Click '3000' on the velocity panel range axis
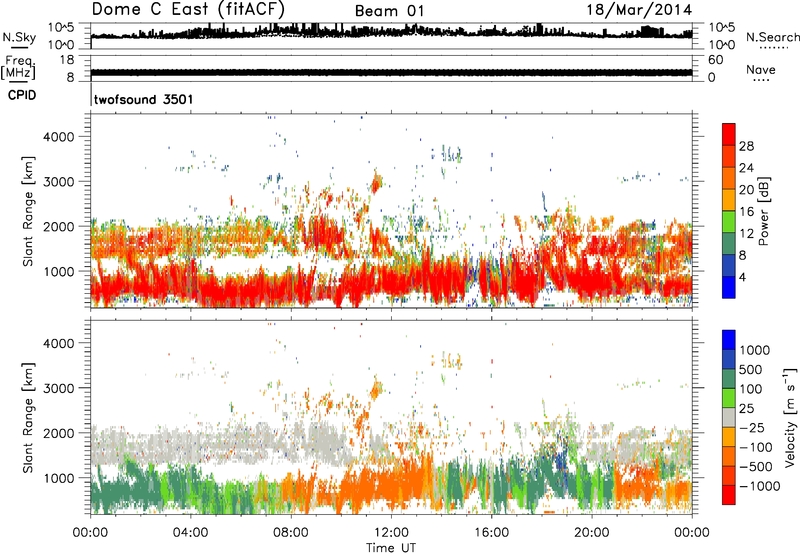 [59, 388]
